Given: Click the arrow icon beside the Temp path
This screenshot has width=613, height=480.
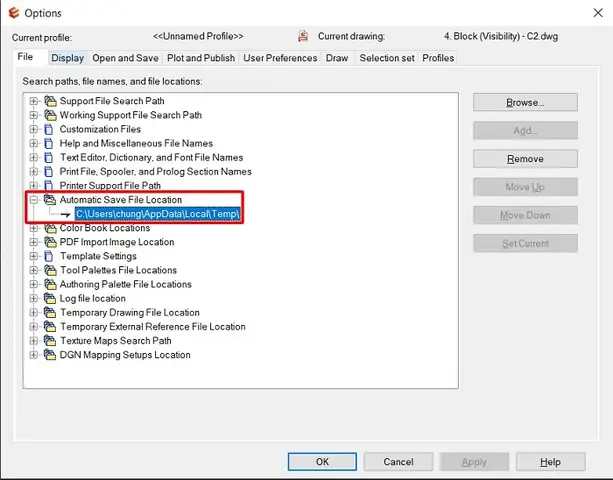Looking at the screenshot, I should click(x=65, y=214).
